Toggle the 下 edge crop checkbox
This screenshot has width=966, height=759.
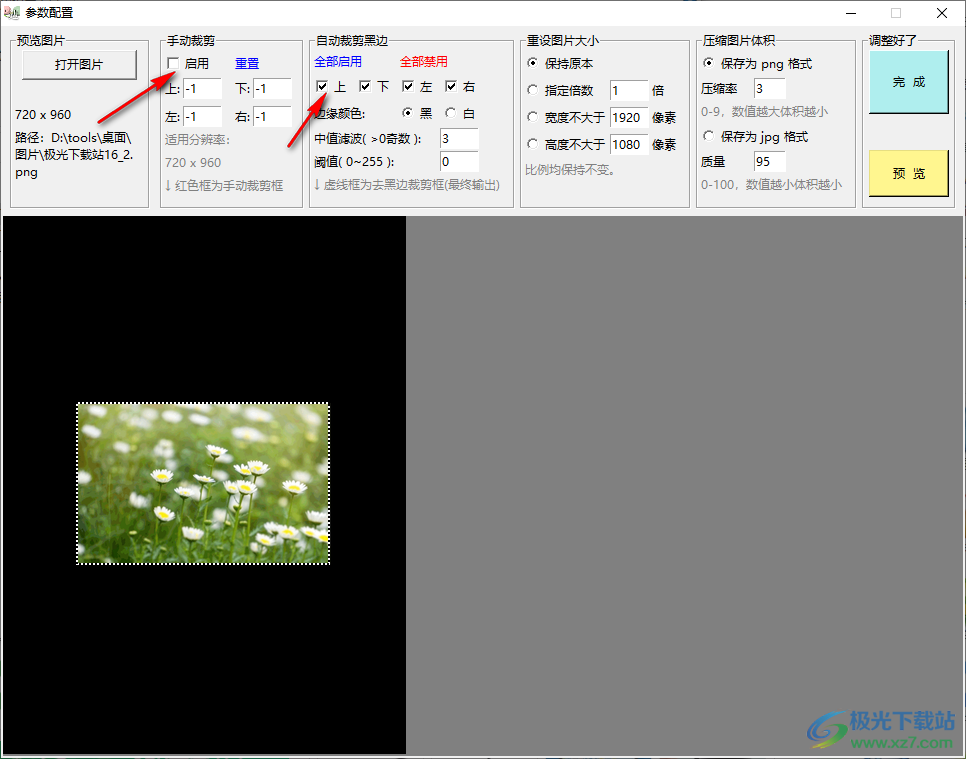[x=365, y=87]
